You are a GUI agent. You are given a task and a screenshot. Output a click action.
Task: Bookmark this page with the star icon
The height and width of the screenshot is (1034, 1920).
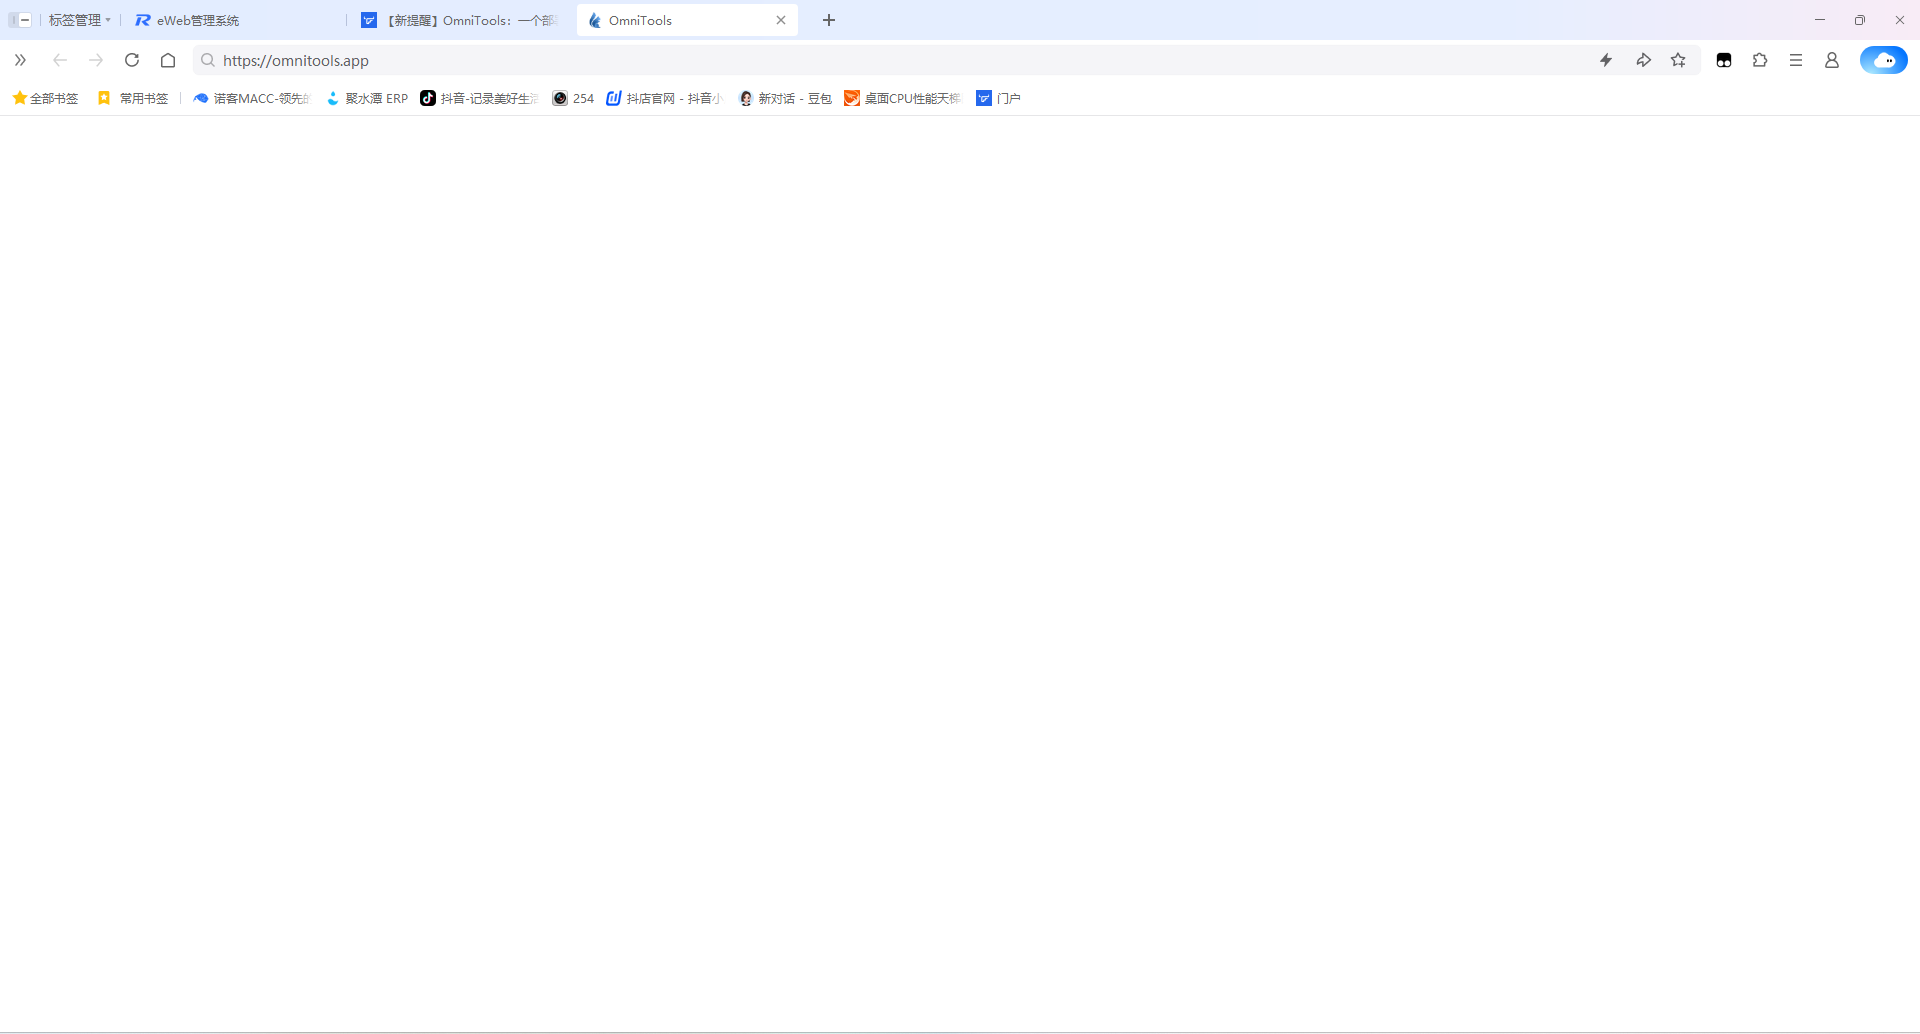pyautogui.click(x=1679, y=60)
